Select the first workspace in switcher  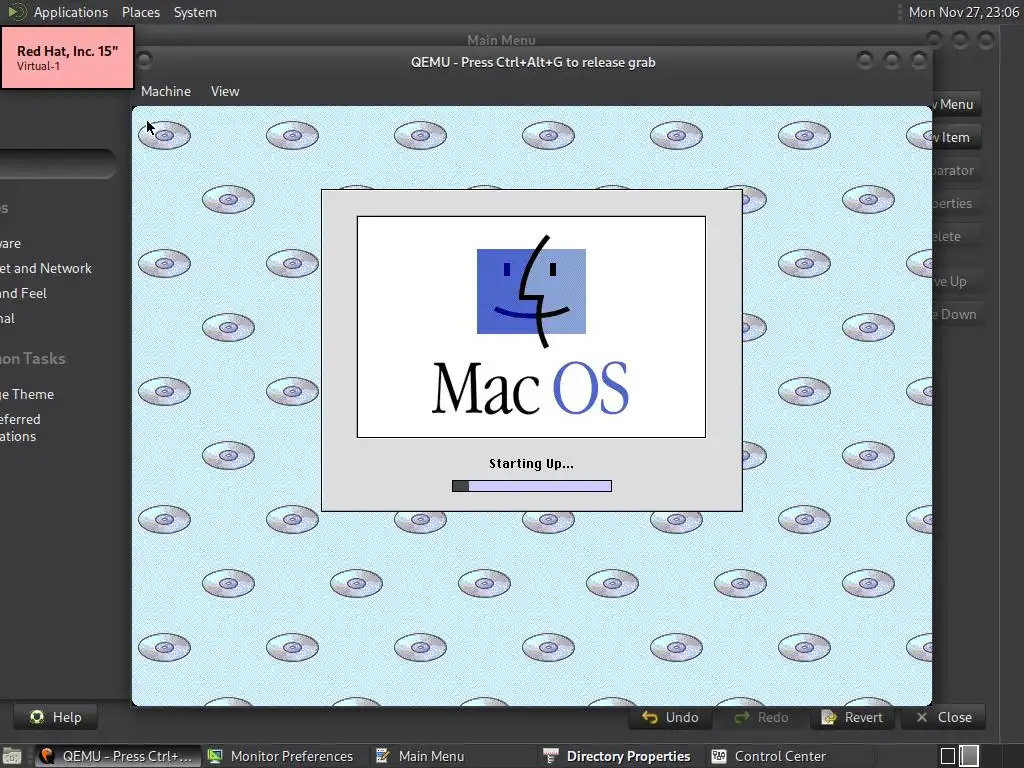coord(948,756)
